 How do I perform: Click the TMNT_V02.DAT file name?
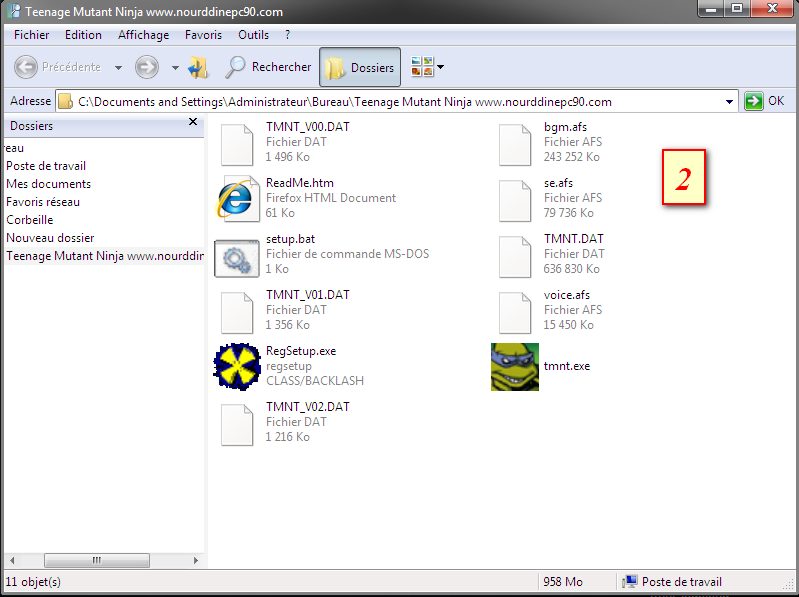[308, 407]
